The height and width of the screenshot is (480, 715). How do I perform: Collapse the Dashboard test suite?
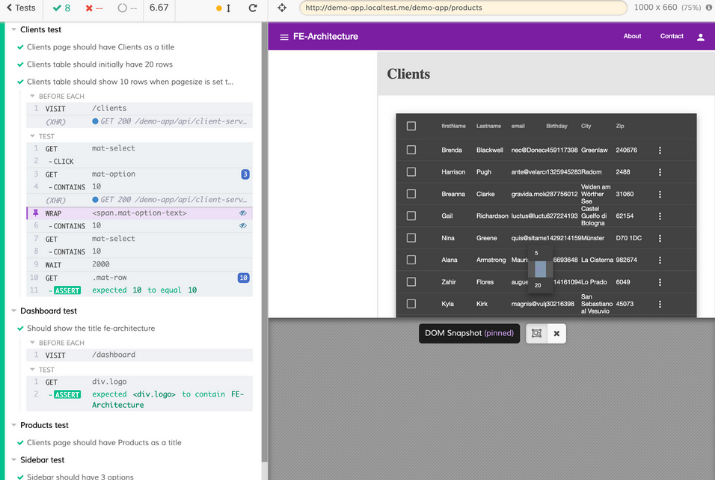point(13,311)
